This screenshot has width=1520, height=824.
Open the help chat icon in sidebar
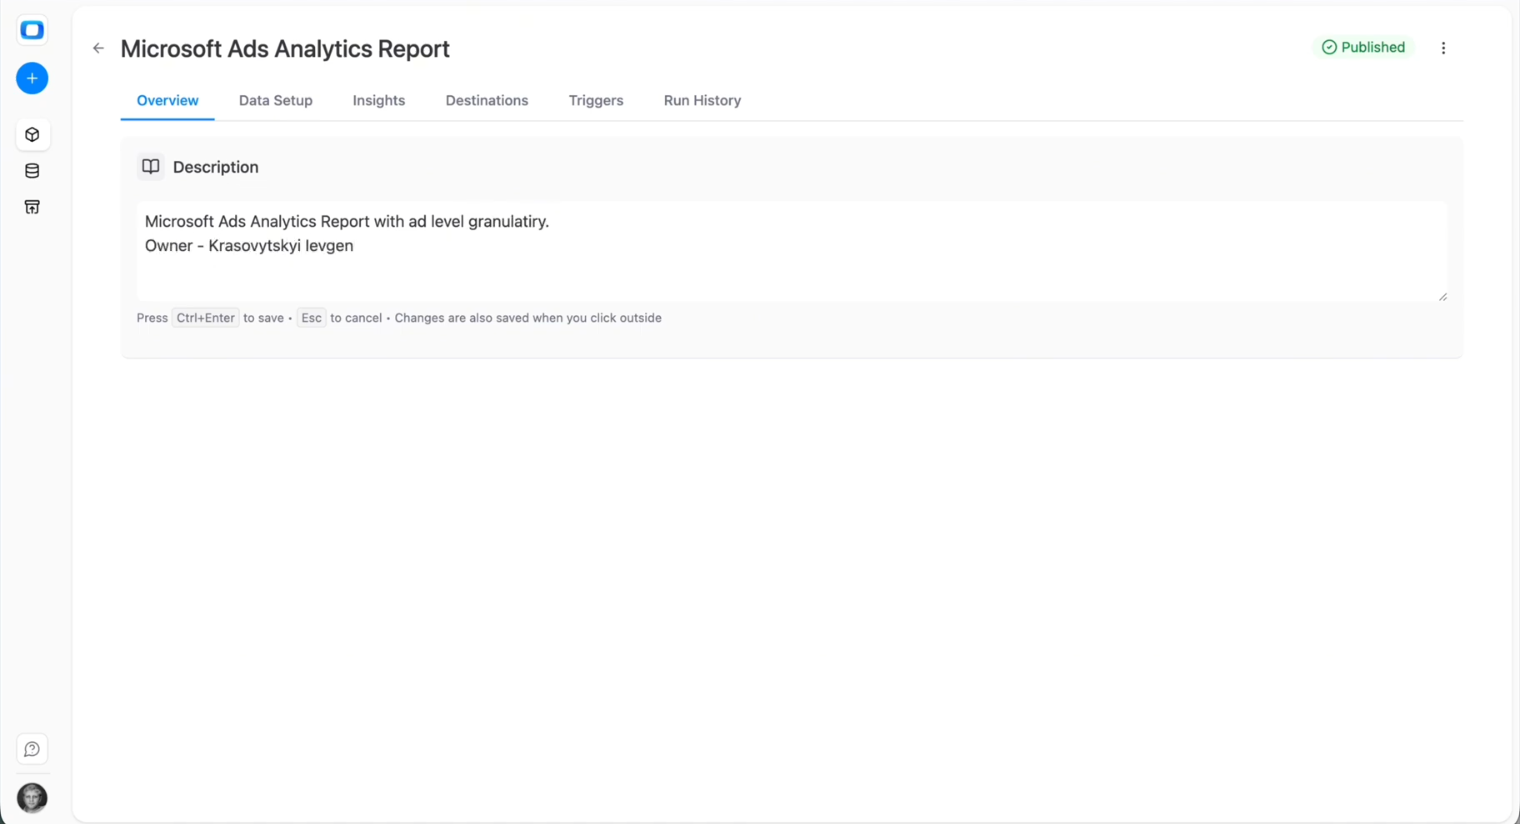pos(32,749)
